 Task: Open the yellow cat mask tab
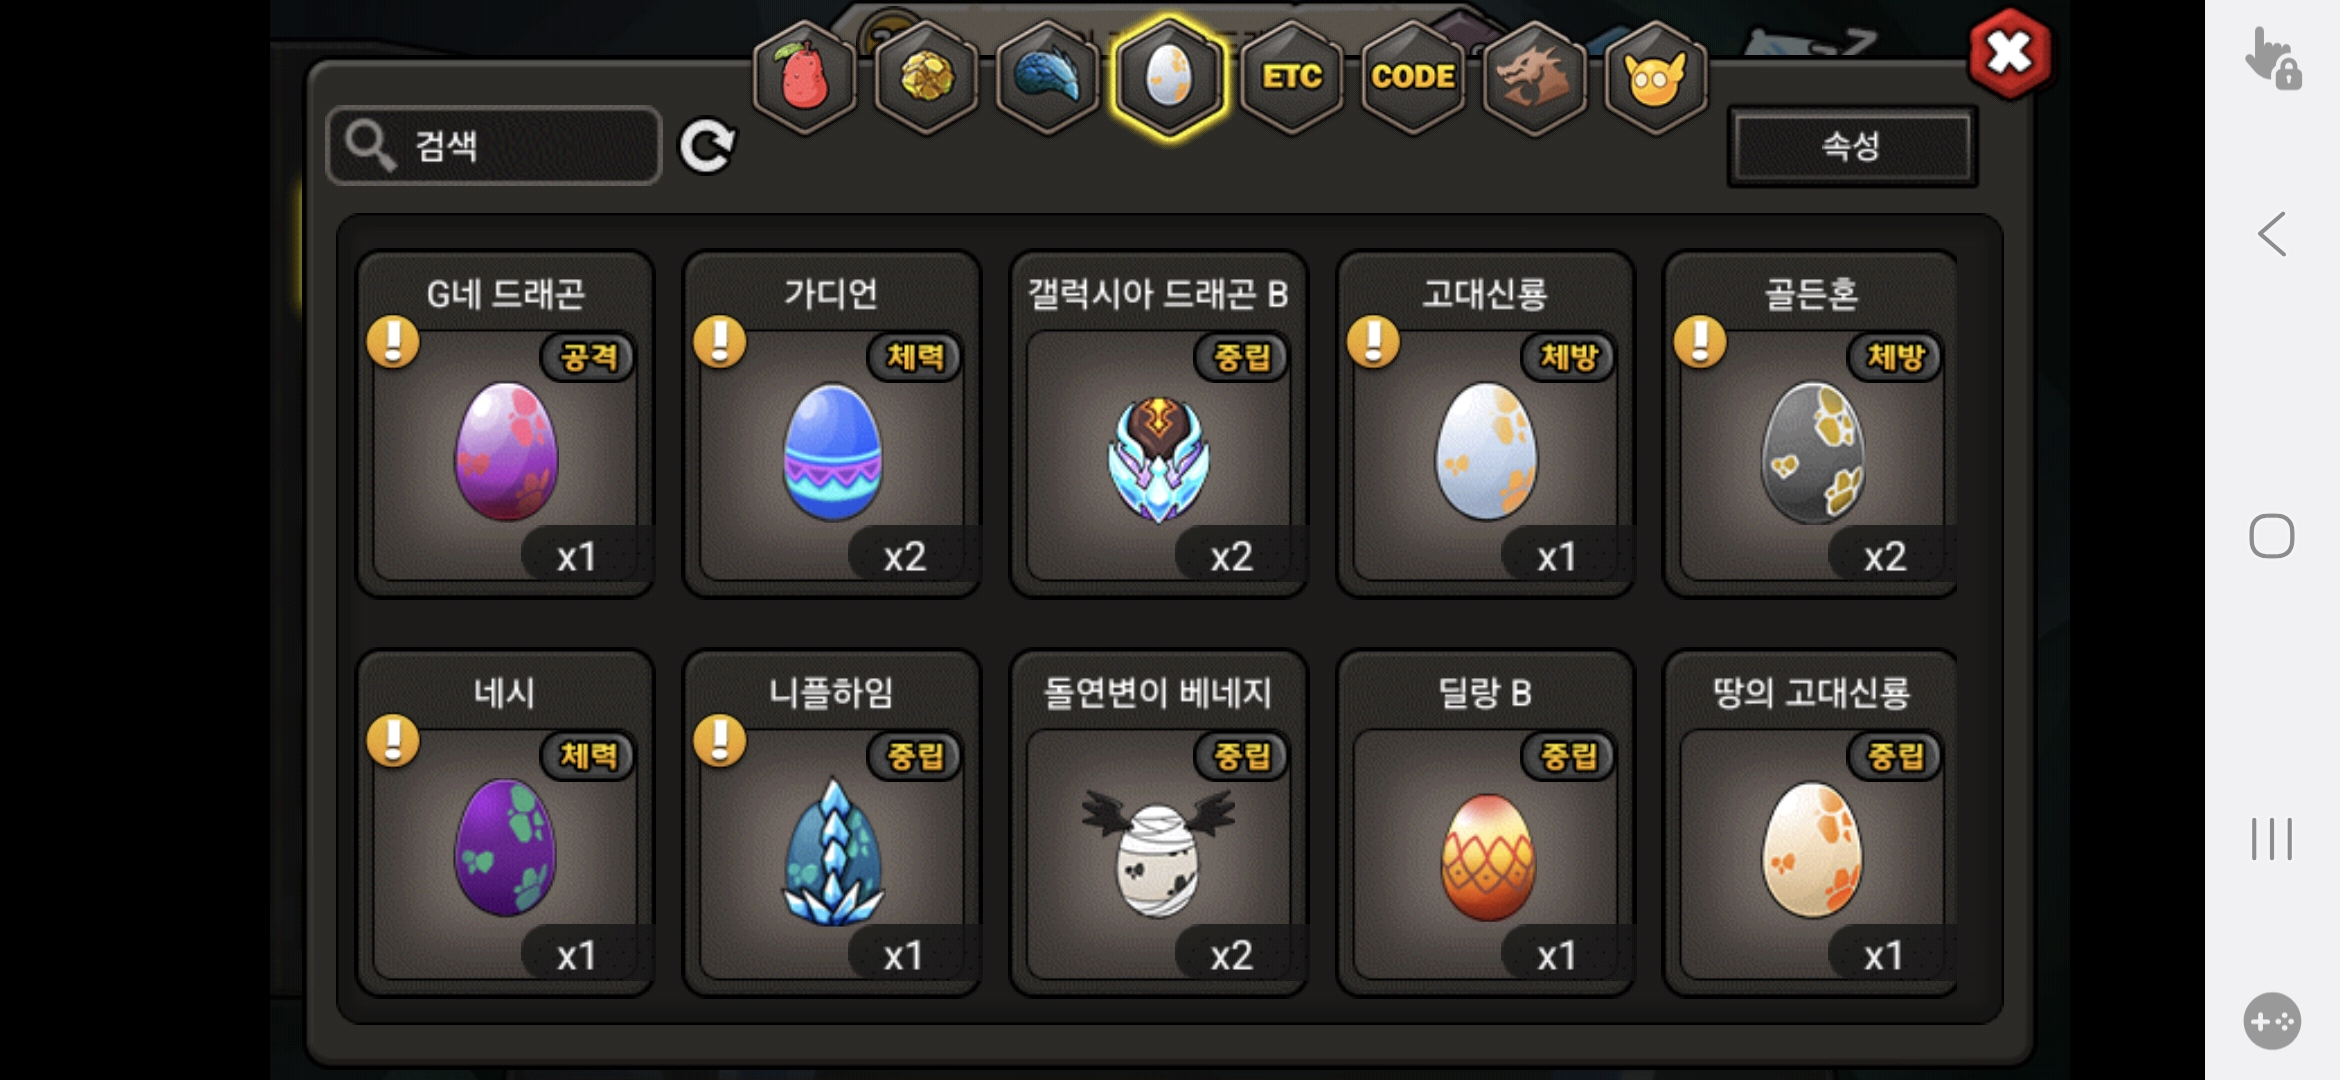[x=1655, y=77]
